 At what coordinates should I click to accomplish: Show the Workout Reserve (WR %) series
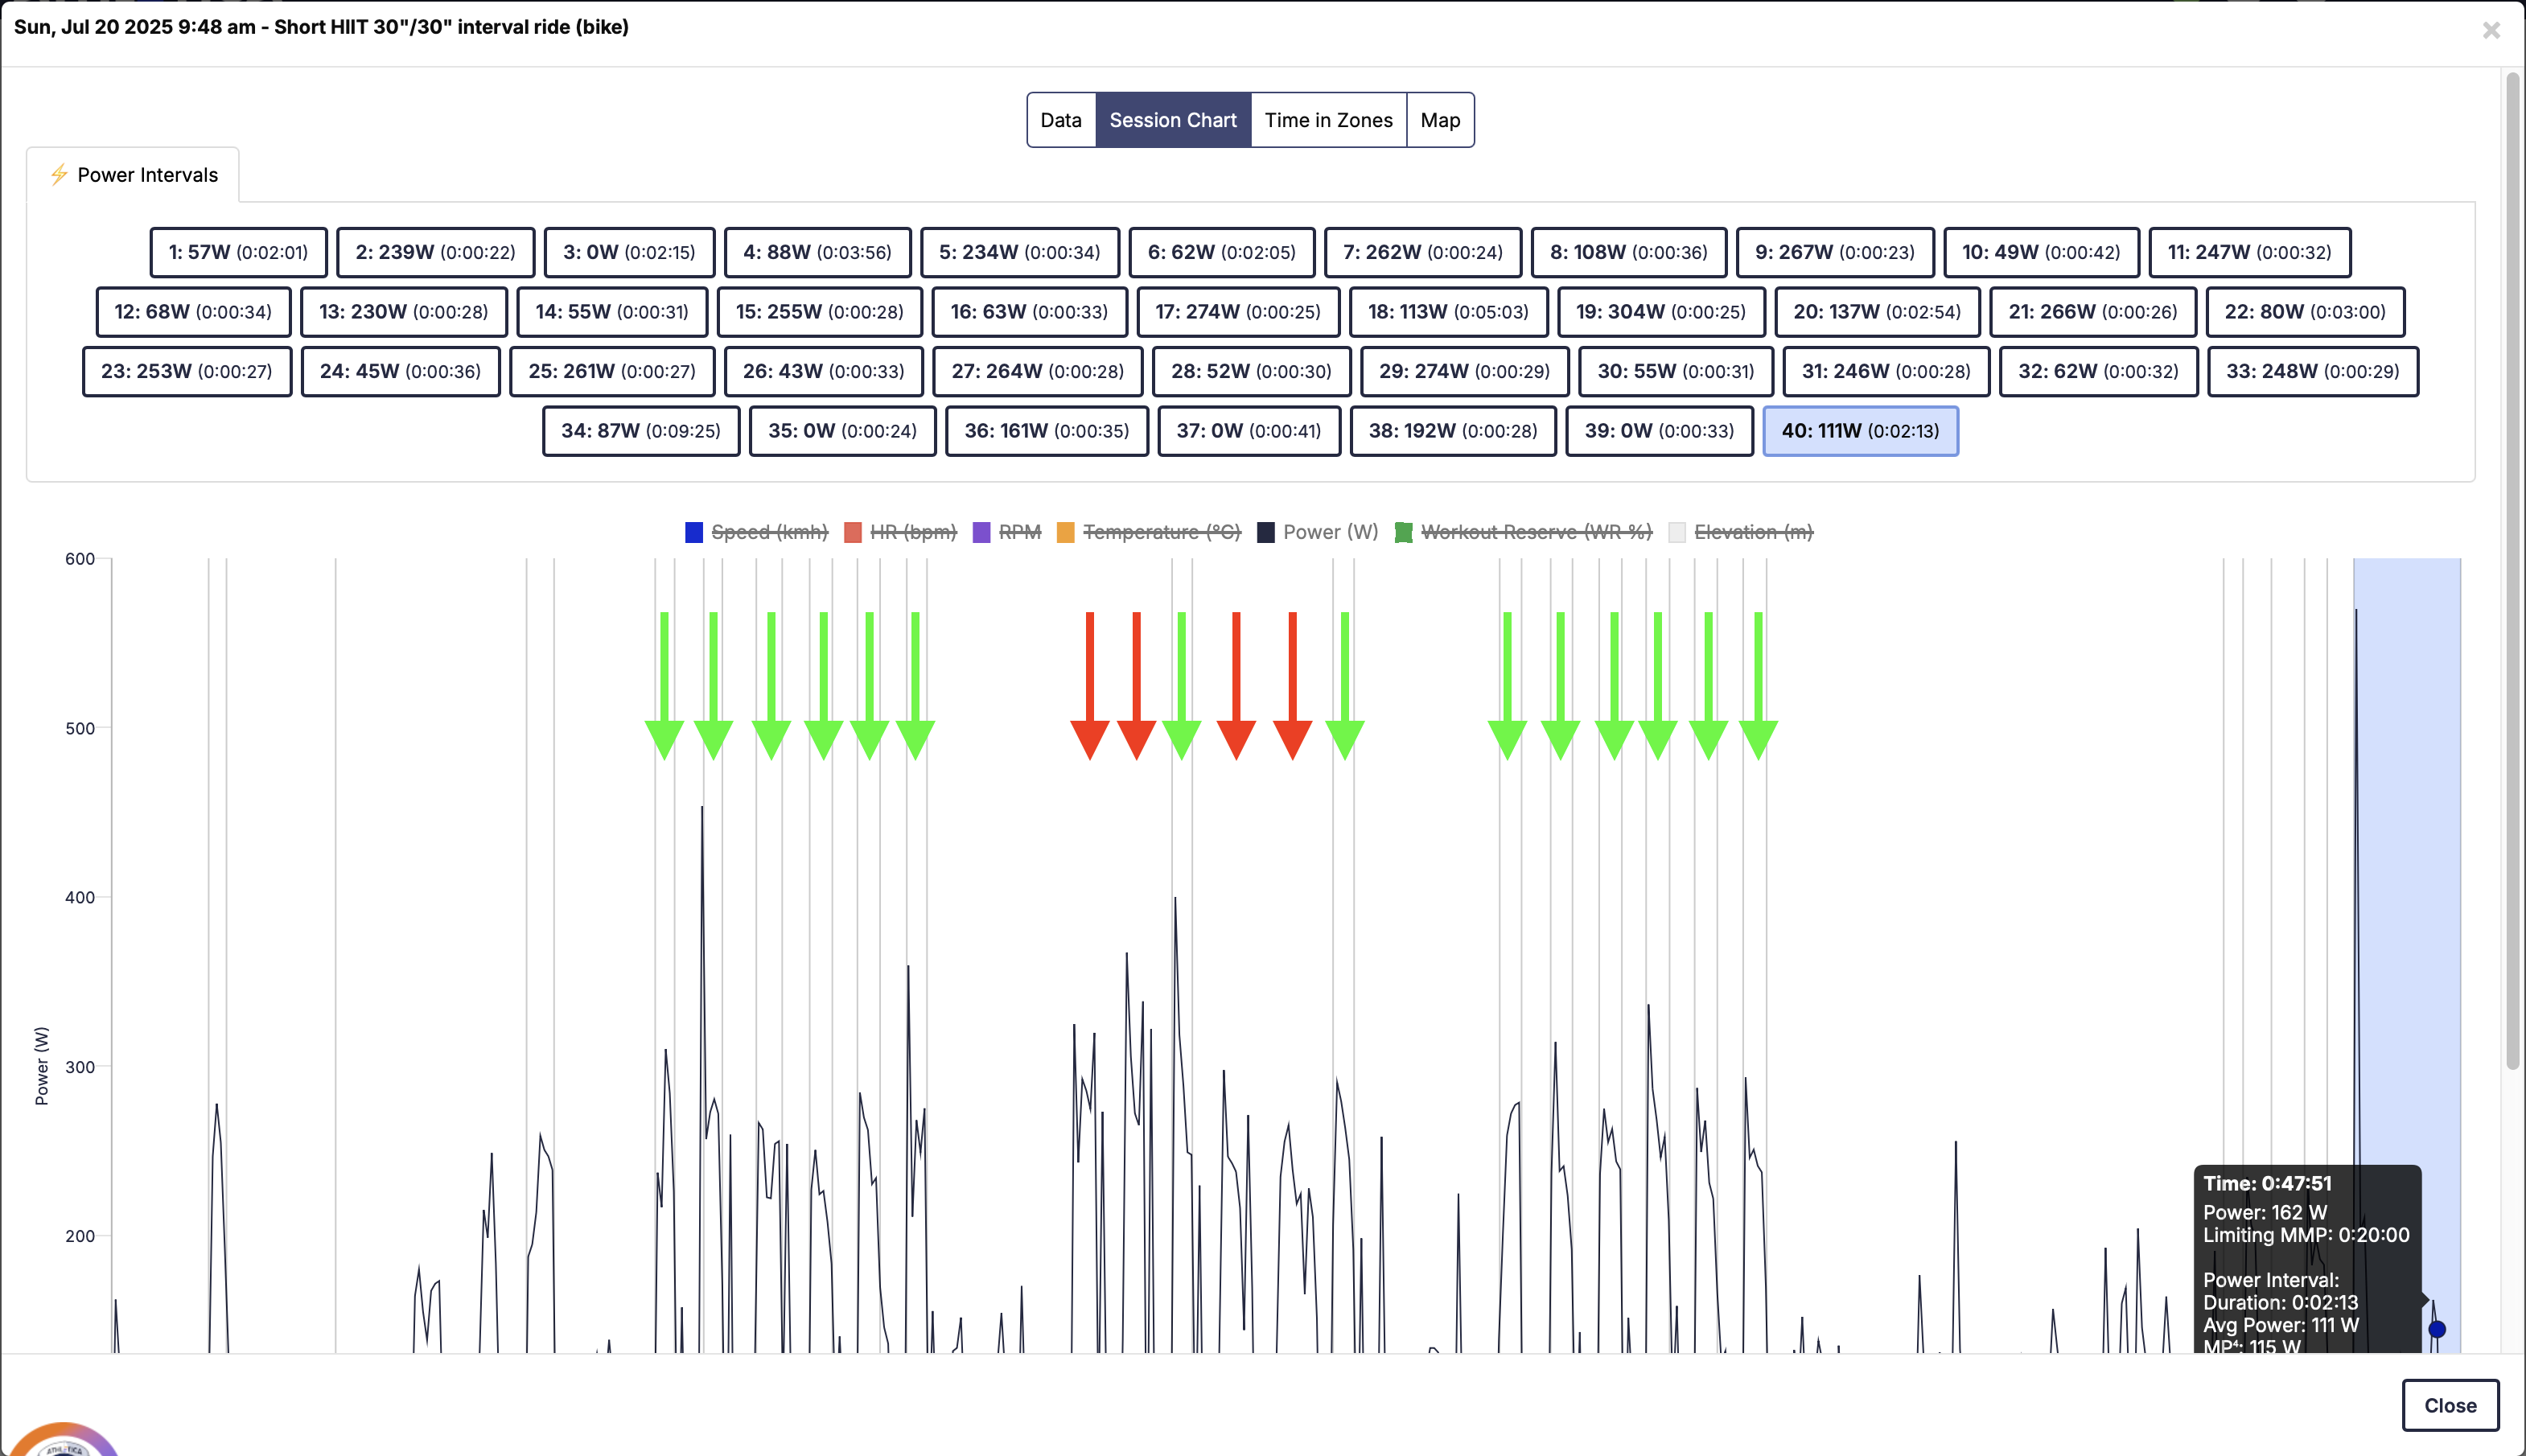click(1535, 532)
